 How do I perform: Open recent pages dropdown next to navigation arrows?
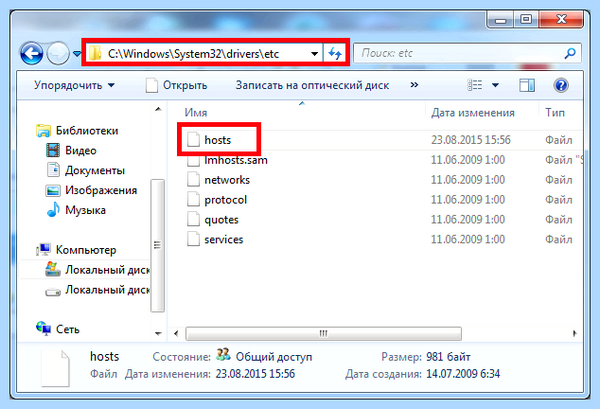click(77, 54)
